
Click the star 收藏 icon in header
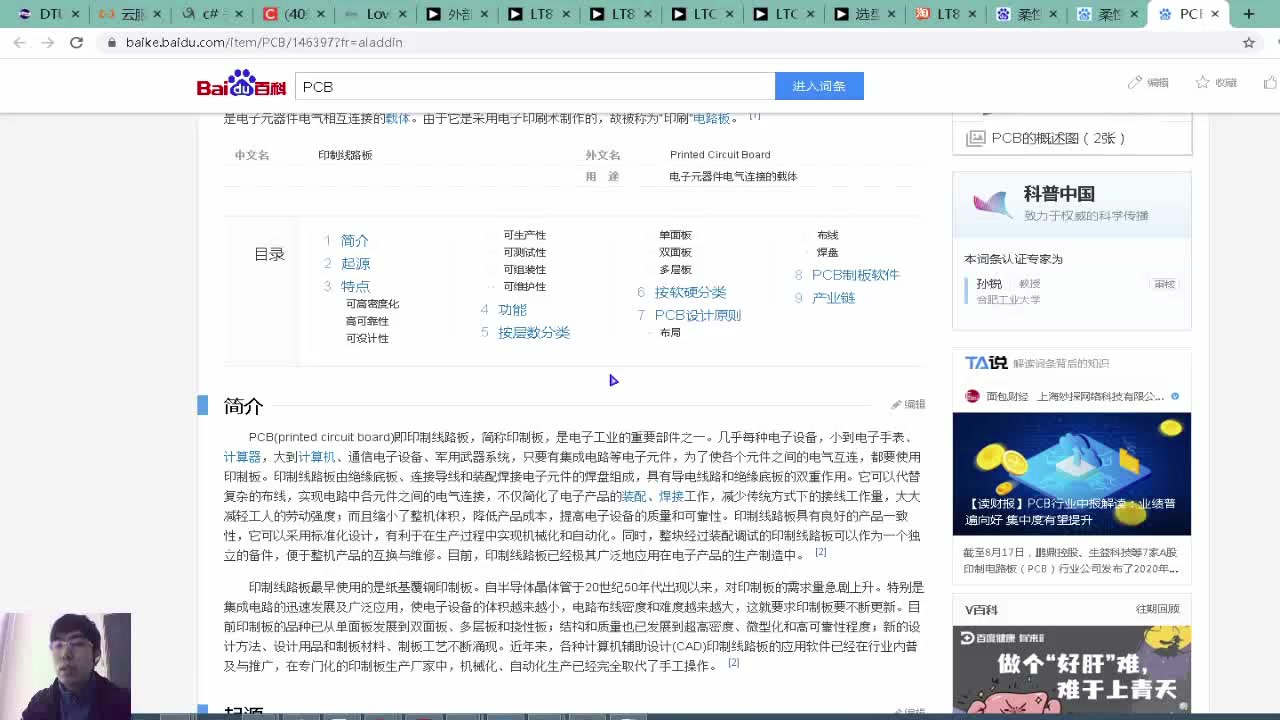(1203, 82)
